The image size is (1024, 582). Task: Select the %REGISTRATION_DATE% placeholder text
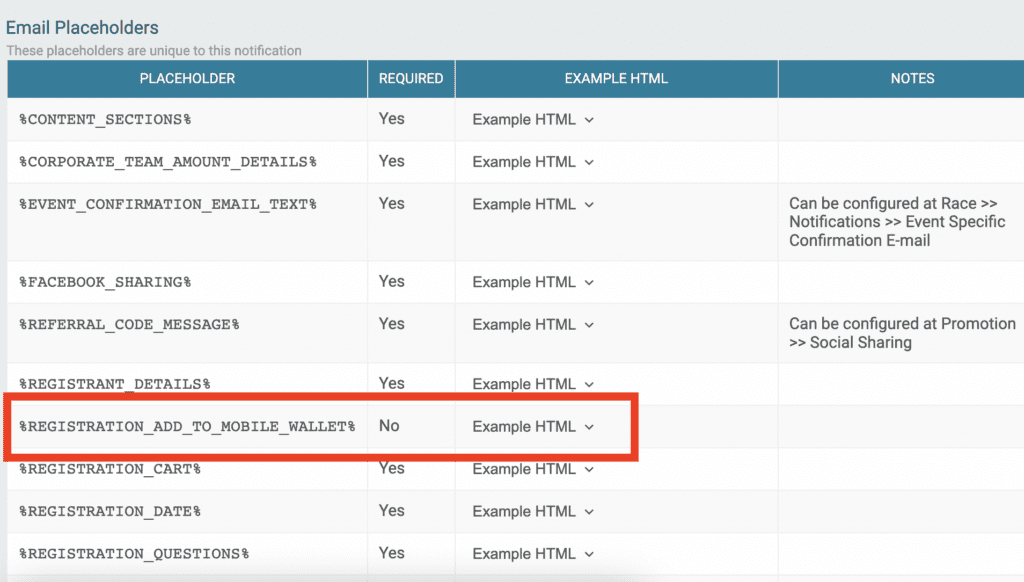[110, 511]
